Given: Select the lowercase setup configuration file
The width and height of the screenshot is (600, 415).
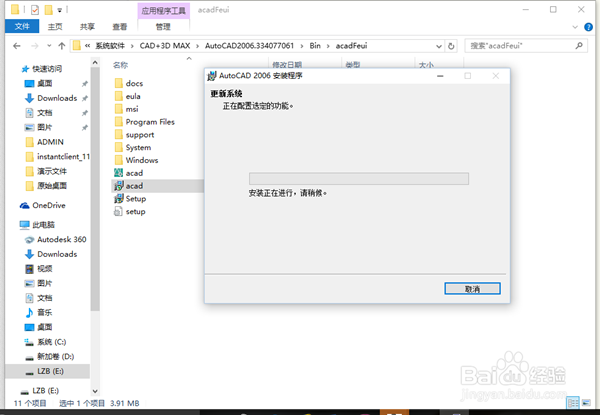Looking at the screenshot, I should (x=130, y=212).
